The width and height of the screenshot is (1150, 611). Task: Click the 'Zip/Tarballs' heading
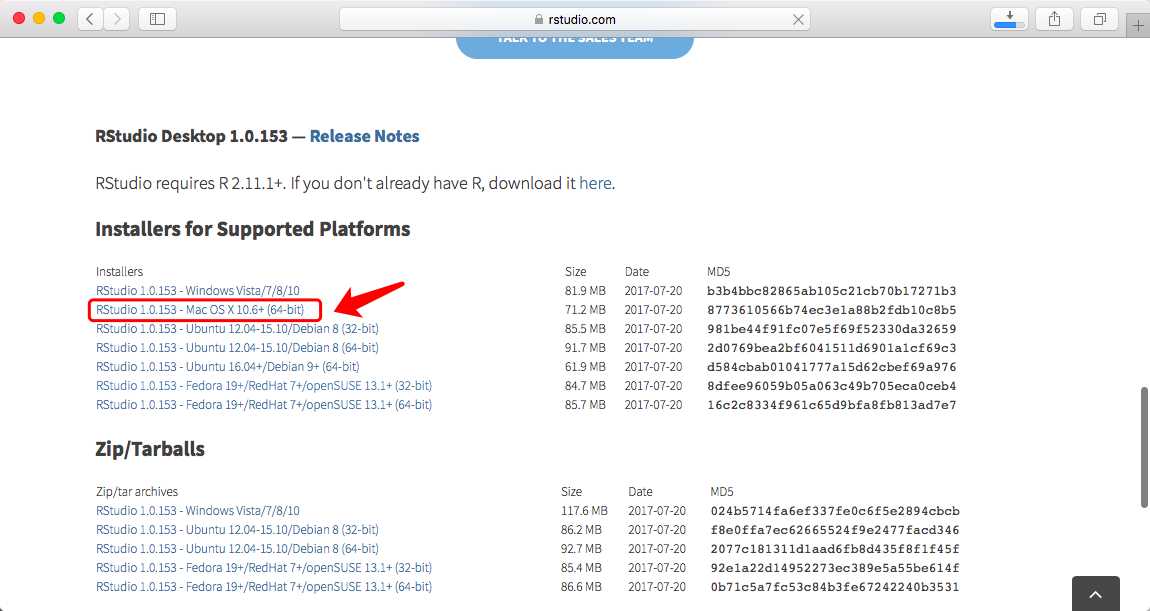coord(150,449)
